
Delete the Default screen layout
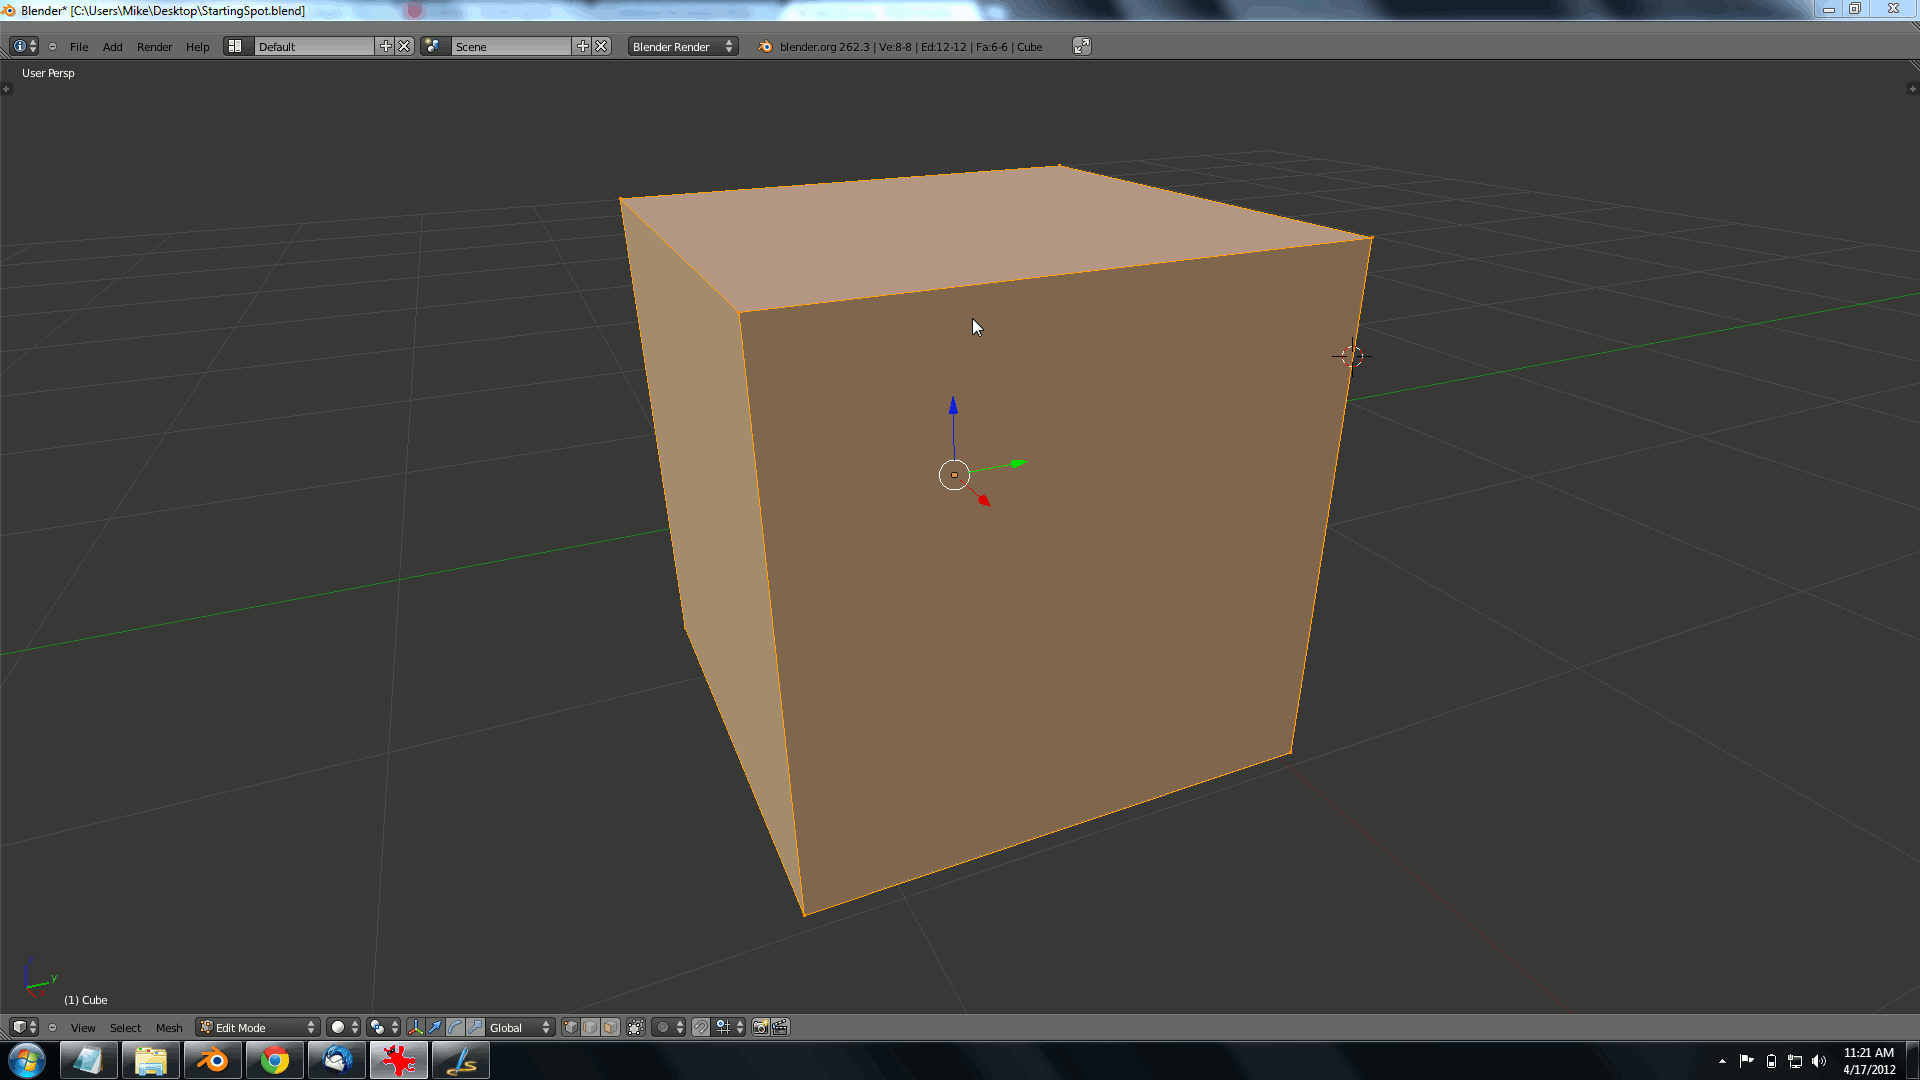[405, 47]
